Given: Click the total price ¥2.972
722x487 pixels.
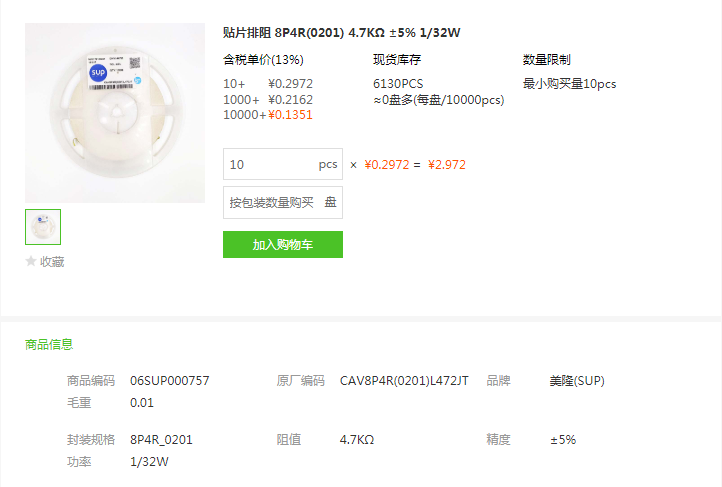Looking at the screenshot, I should [x=447, y=164].
